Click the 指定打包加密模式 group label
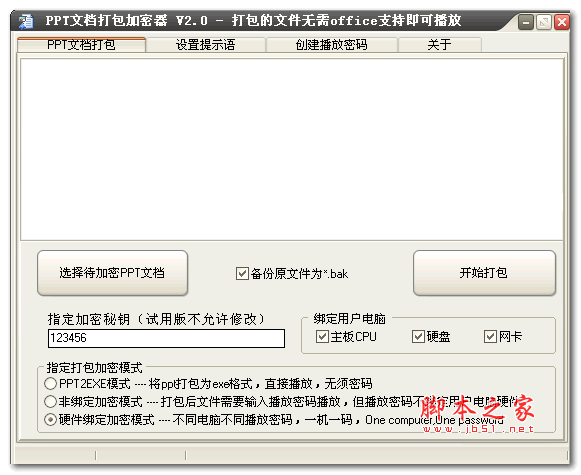 pos(94,368)
